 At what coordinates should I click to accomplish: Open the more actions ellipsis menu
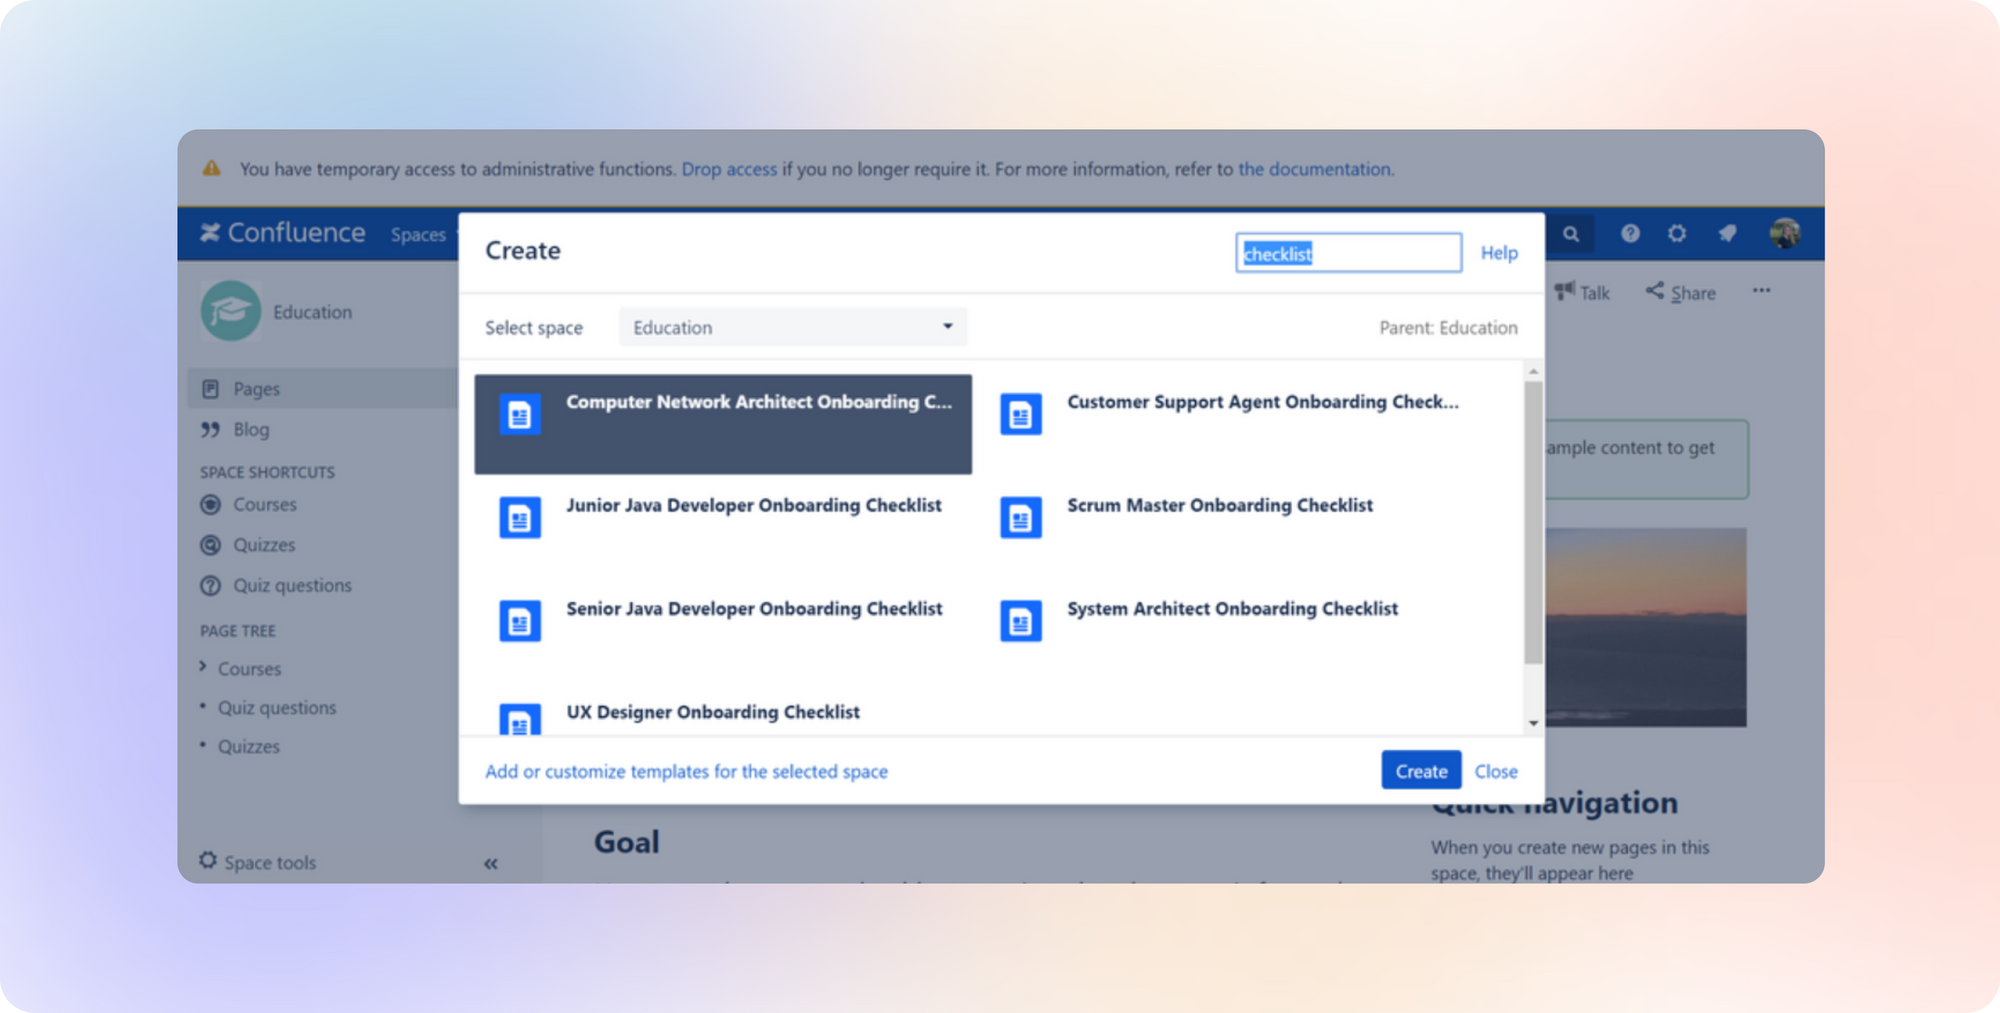(x=1761, y=291)
